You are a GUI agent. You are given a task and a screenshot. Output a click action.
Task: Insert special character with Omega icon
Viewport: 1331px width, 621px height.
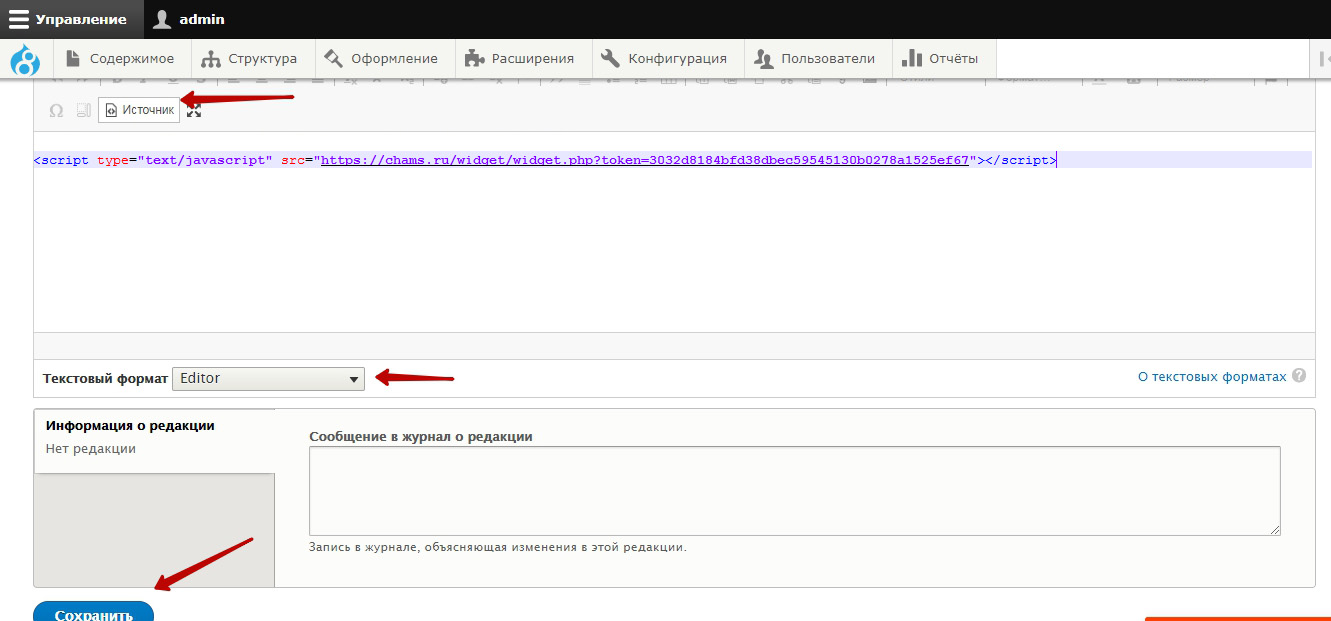click(56, 110)
